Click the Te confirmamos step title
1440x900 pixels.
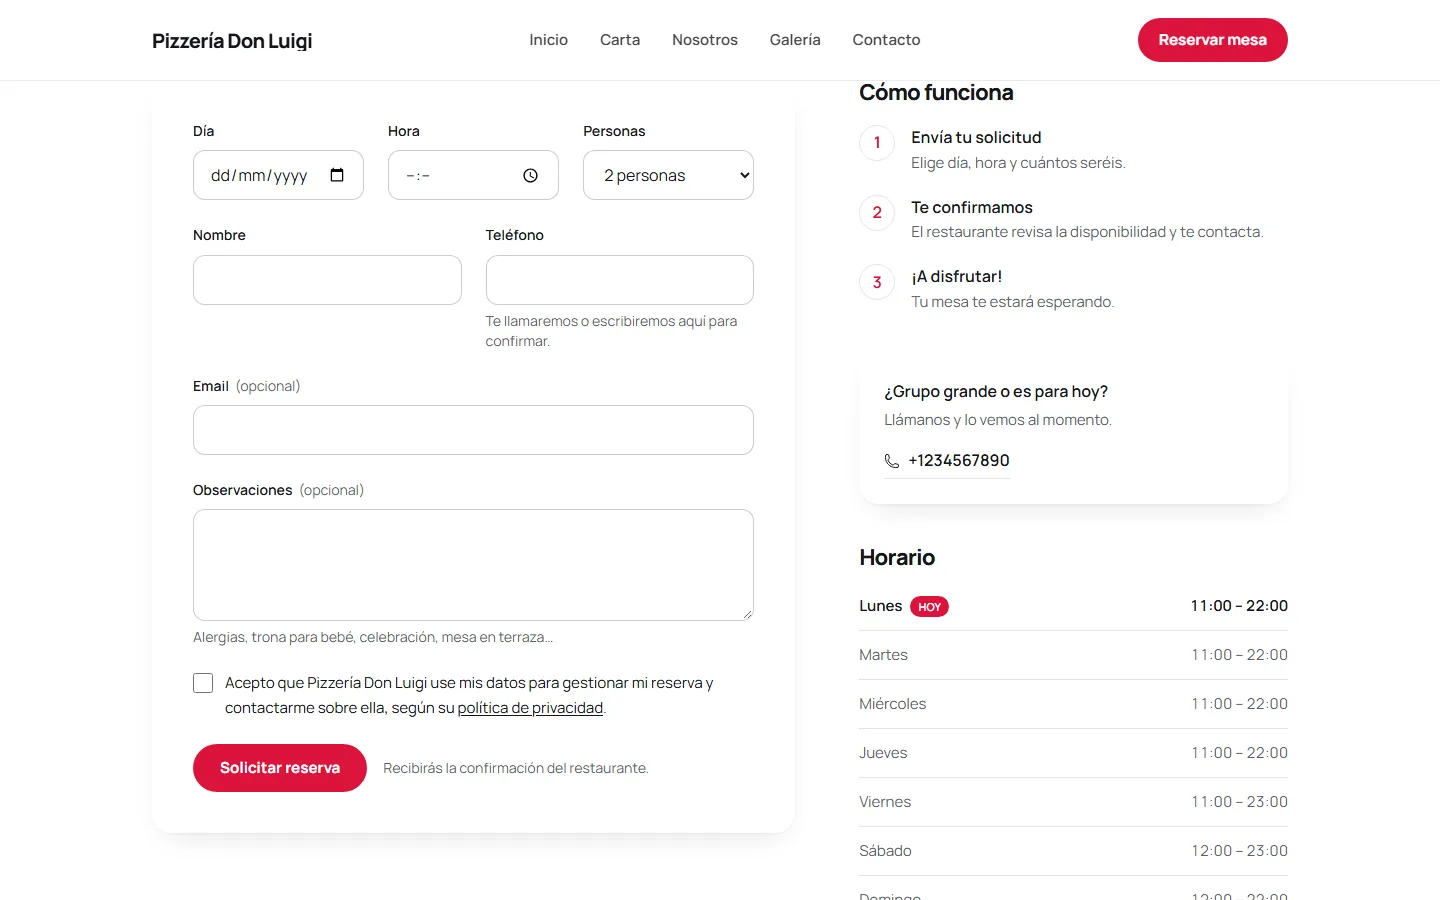click(972, 208)
